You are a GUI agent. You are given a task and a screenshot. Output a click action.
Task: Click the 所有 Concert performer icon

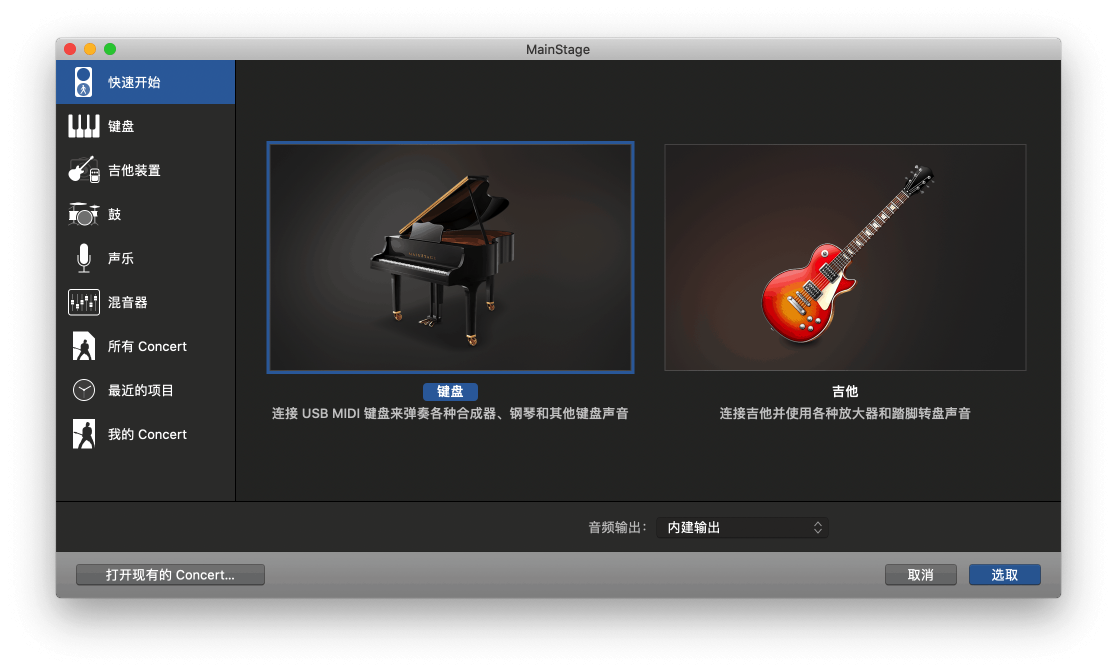point(86,346)
